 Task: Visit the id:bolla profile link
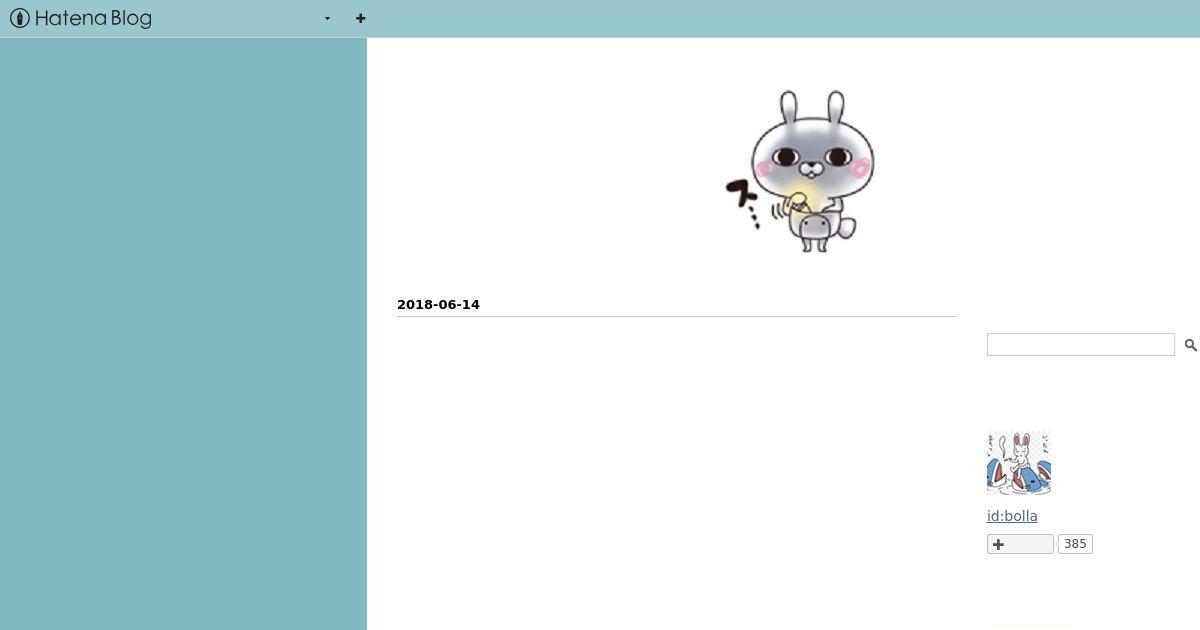pos(1012,516)
